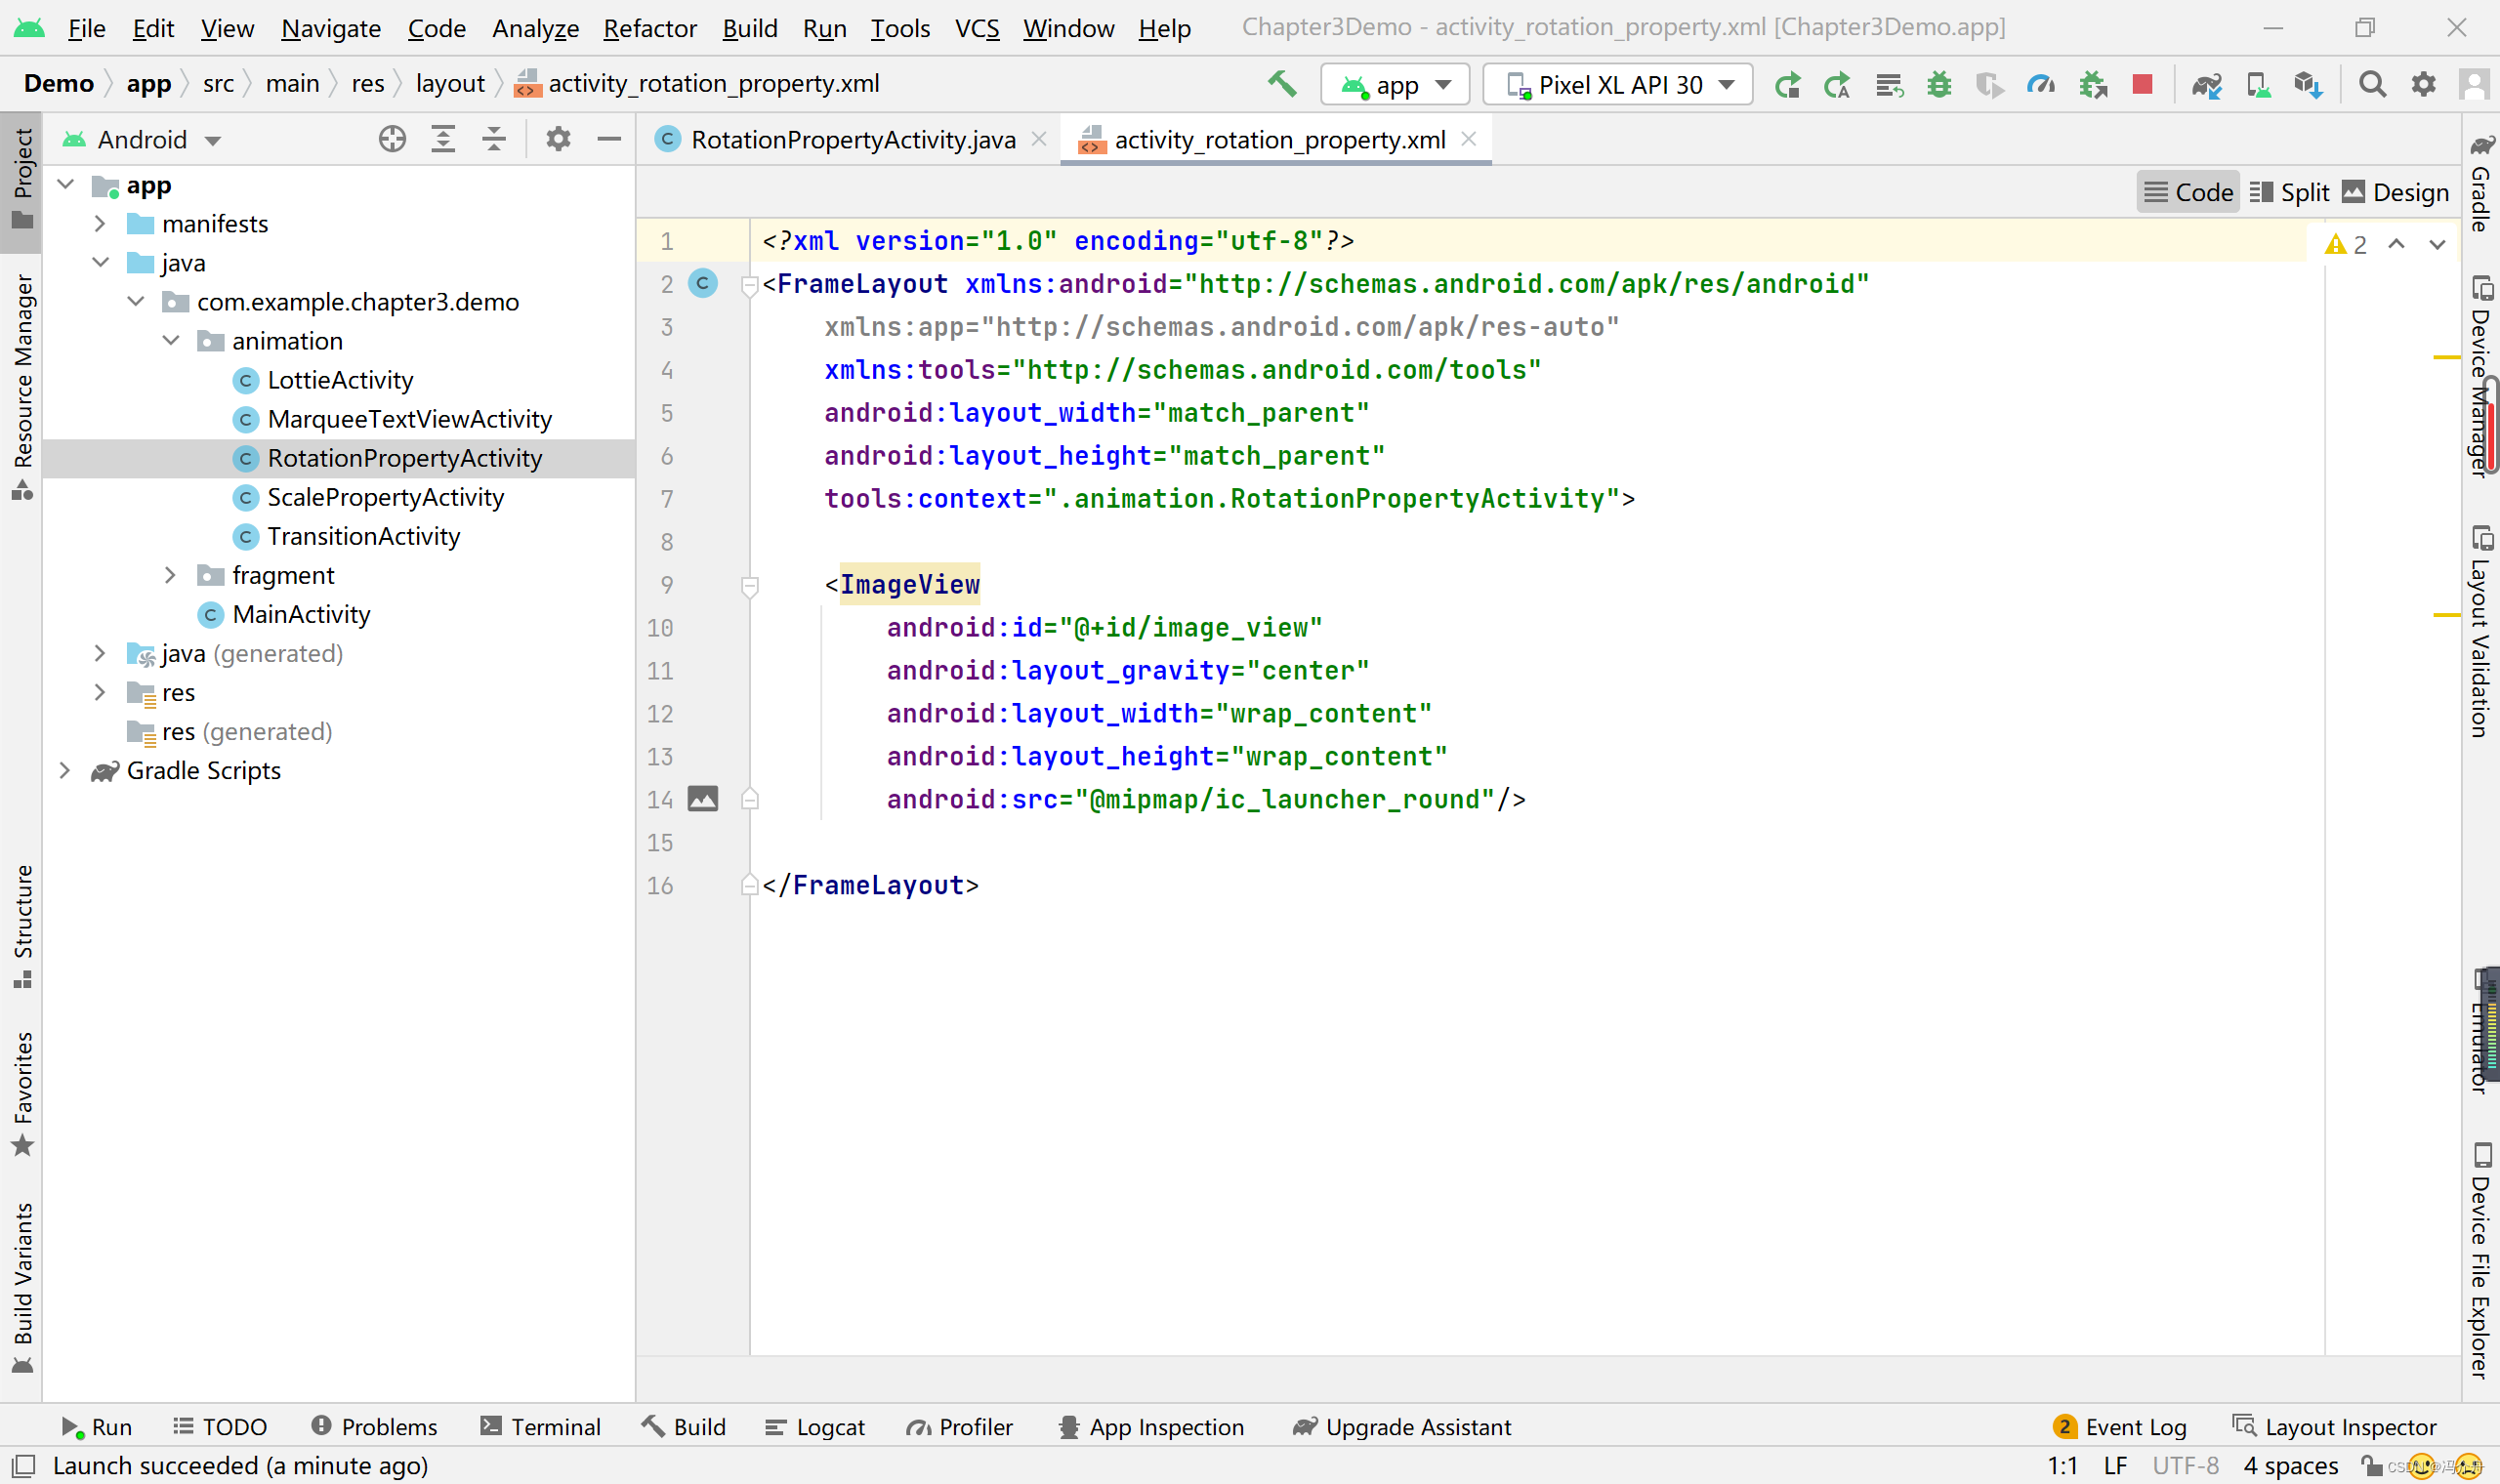Open the Event Log panel

[2120, 1427]
